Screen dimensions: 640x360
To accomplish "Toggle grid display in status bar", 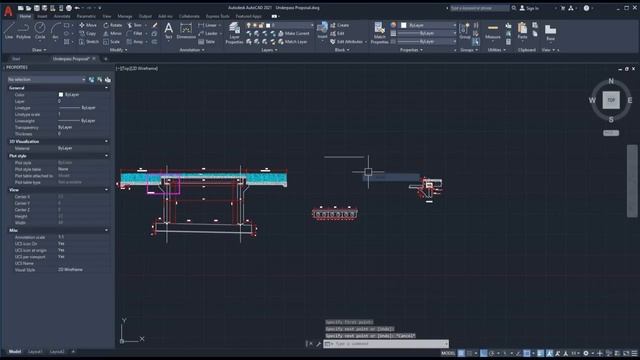I will click(461, 353).
